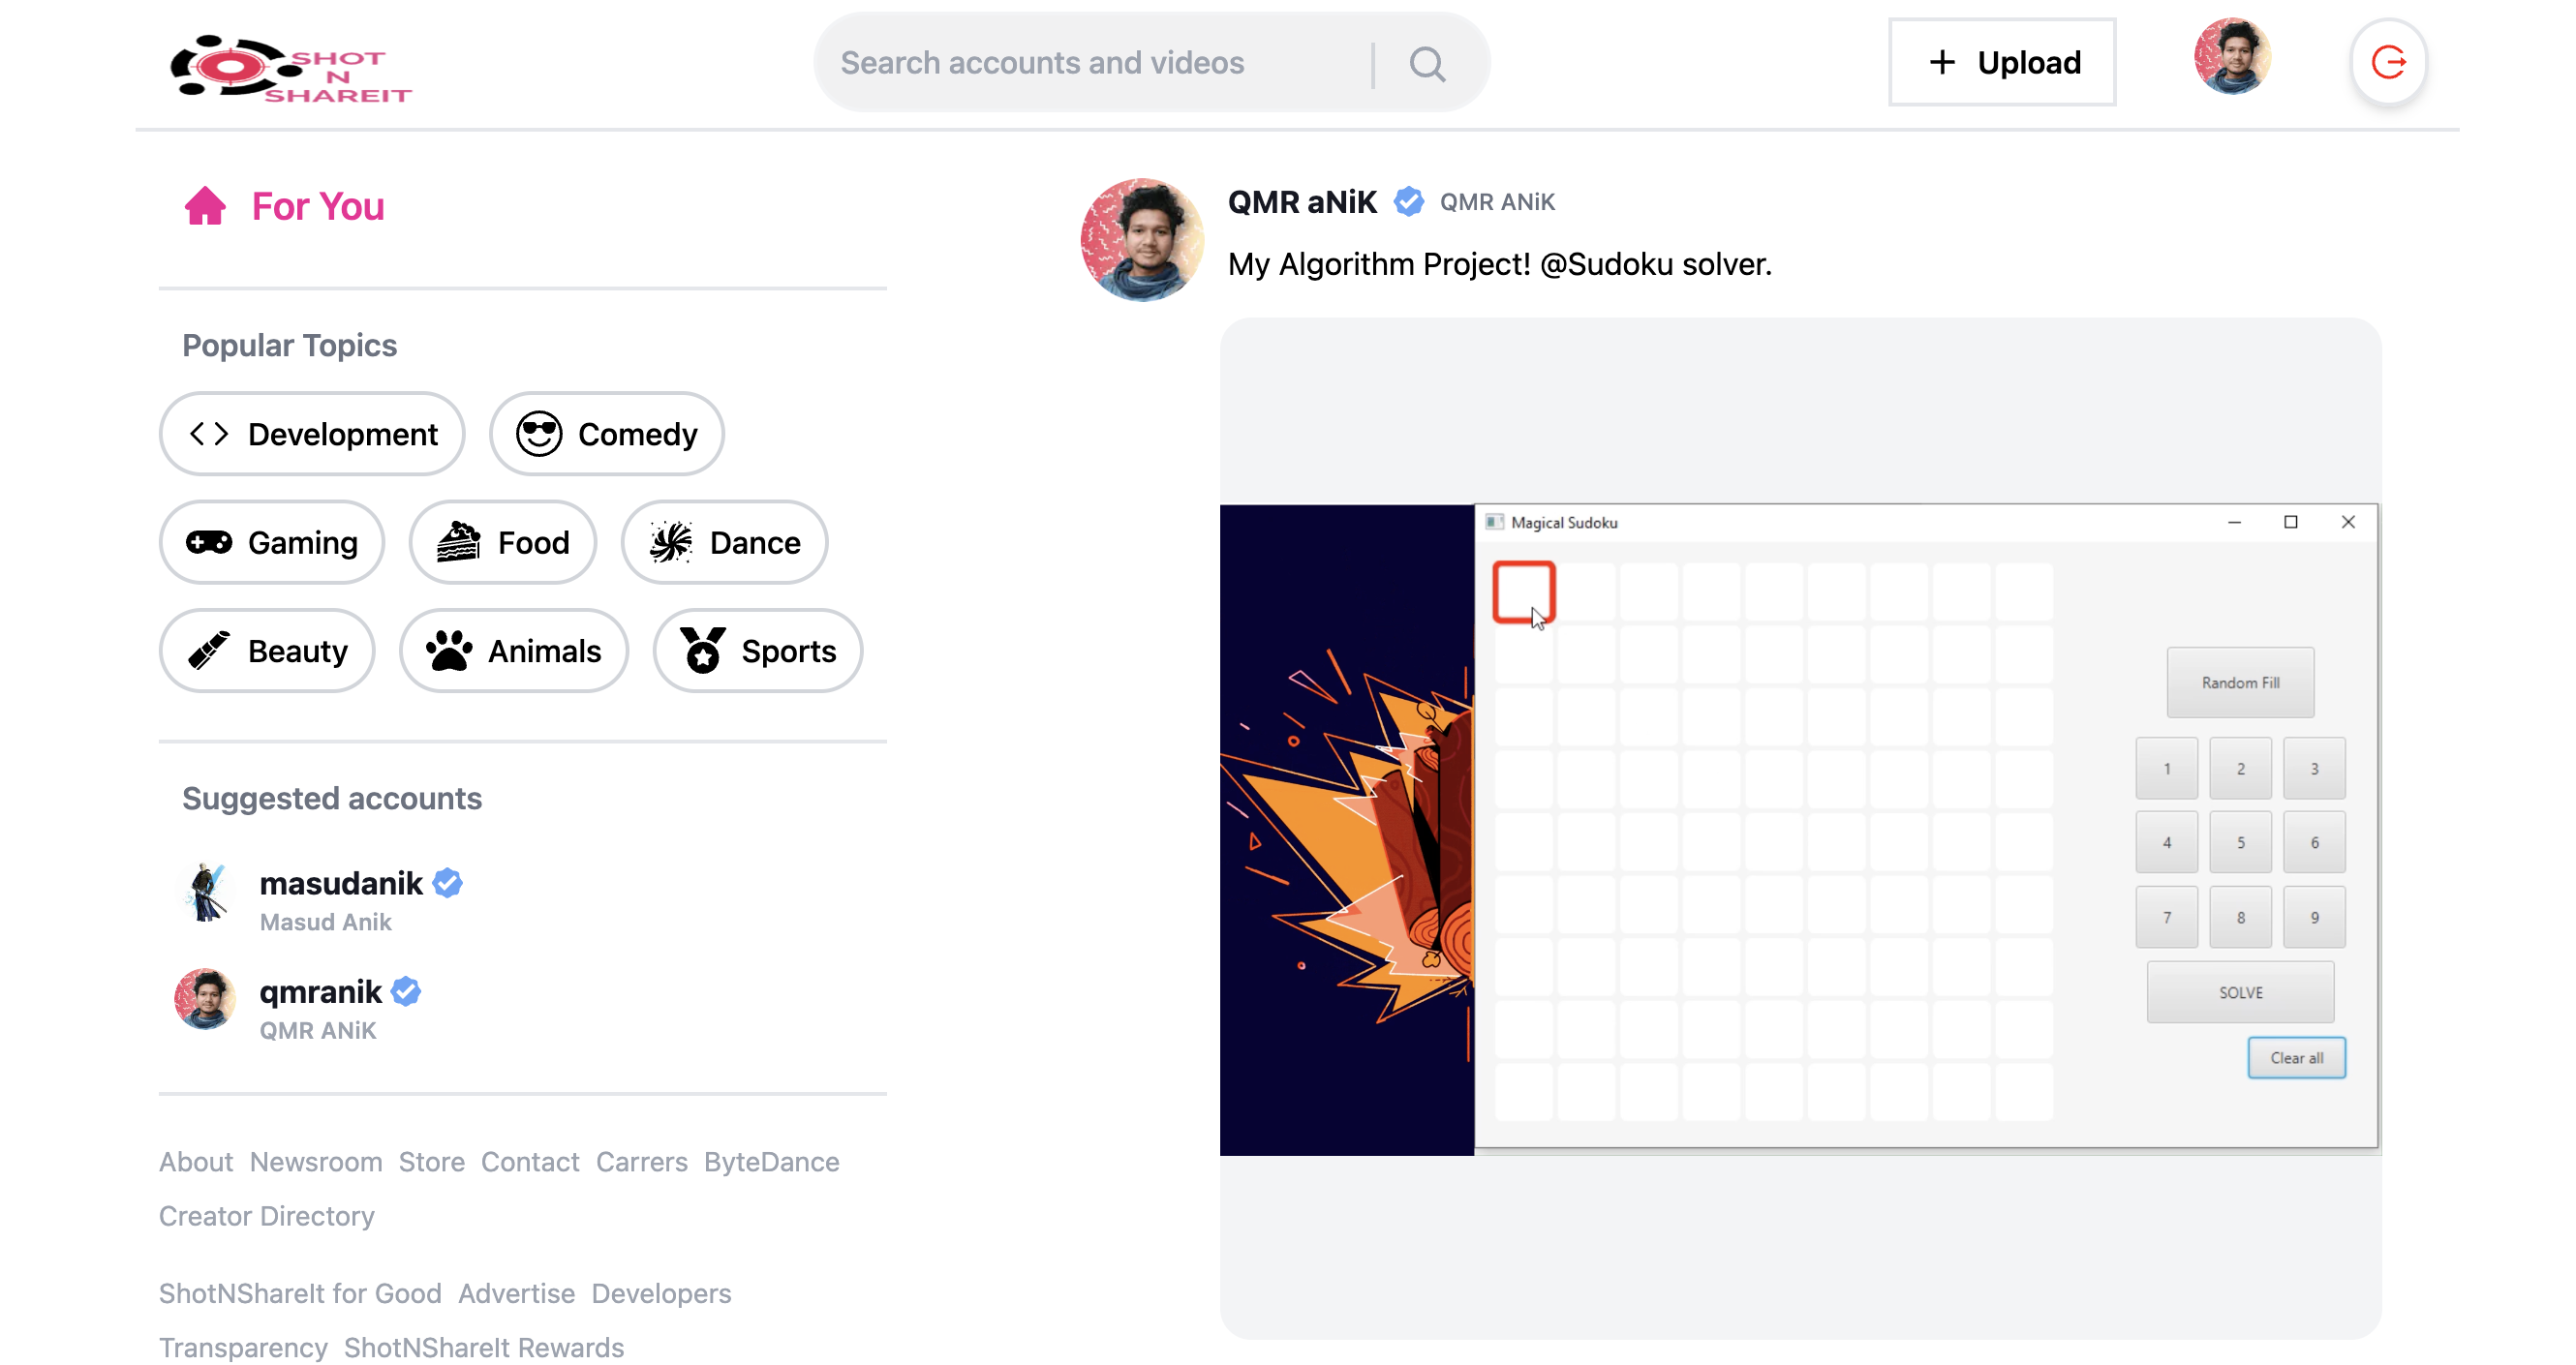Screen dimensions: 2576x1365
Task: Click the Upload button
Action: (x=2001, y=62)
